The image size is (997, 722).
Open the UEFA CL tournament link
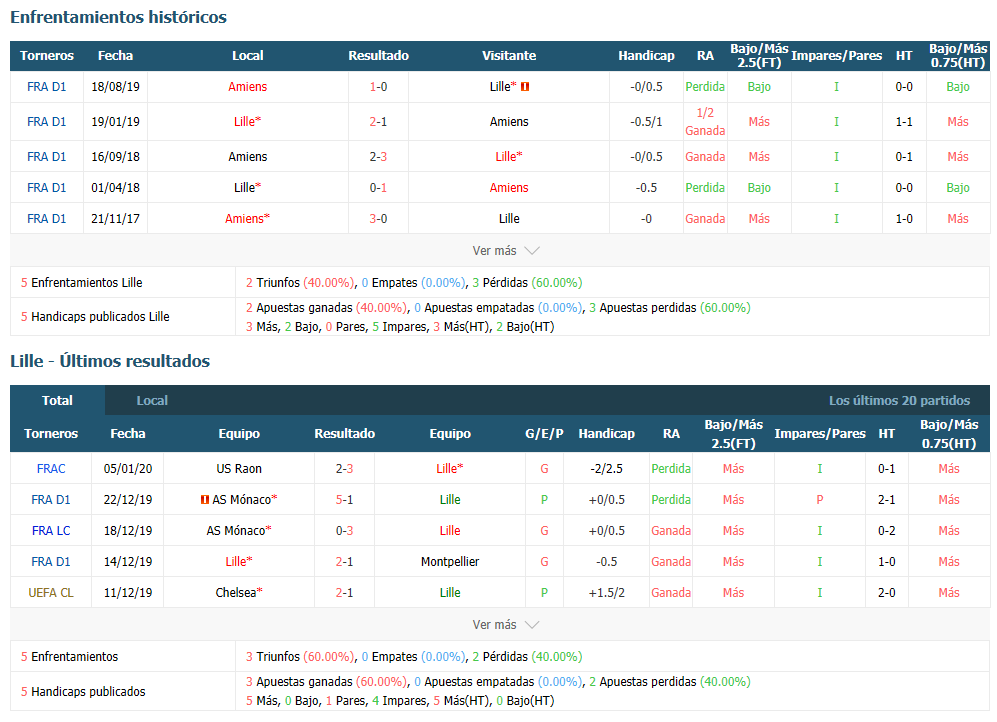pos(51,593)
